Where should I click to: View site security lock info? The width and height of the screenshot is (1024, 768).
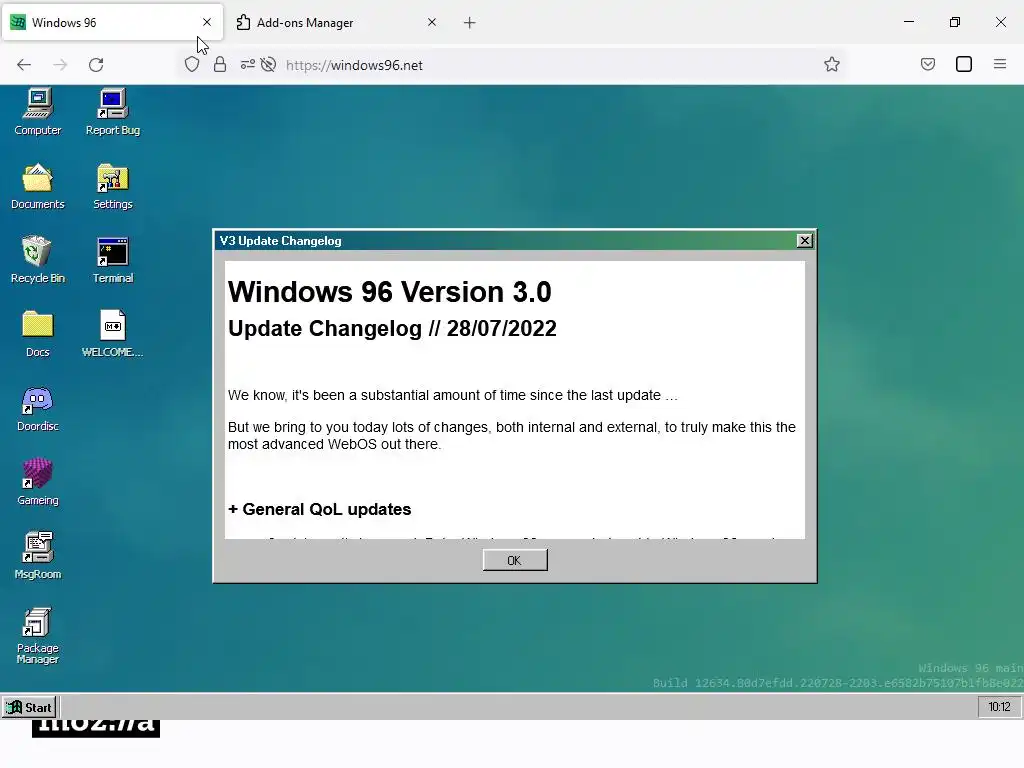[220, 65]
